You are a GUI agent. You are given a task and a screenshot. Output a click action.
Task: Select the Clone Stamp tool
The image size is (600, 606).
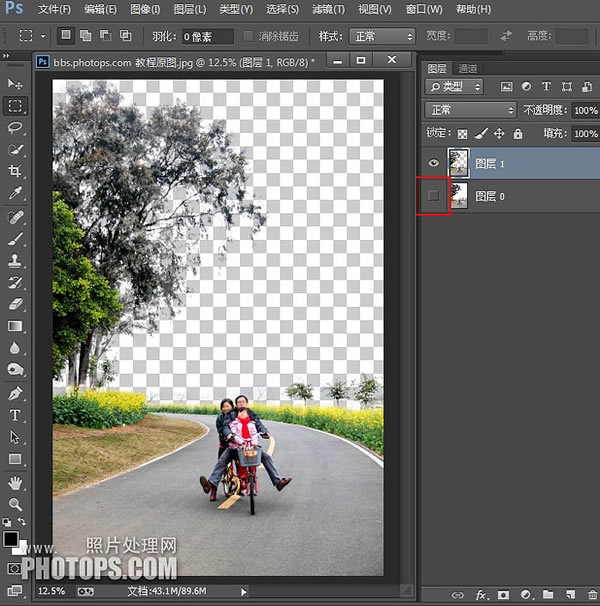pos(15,260)
